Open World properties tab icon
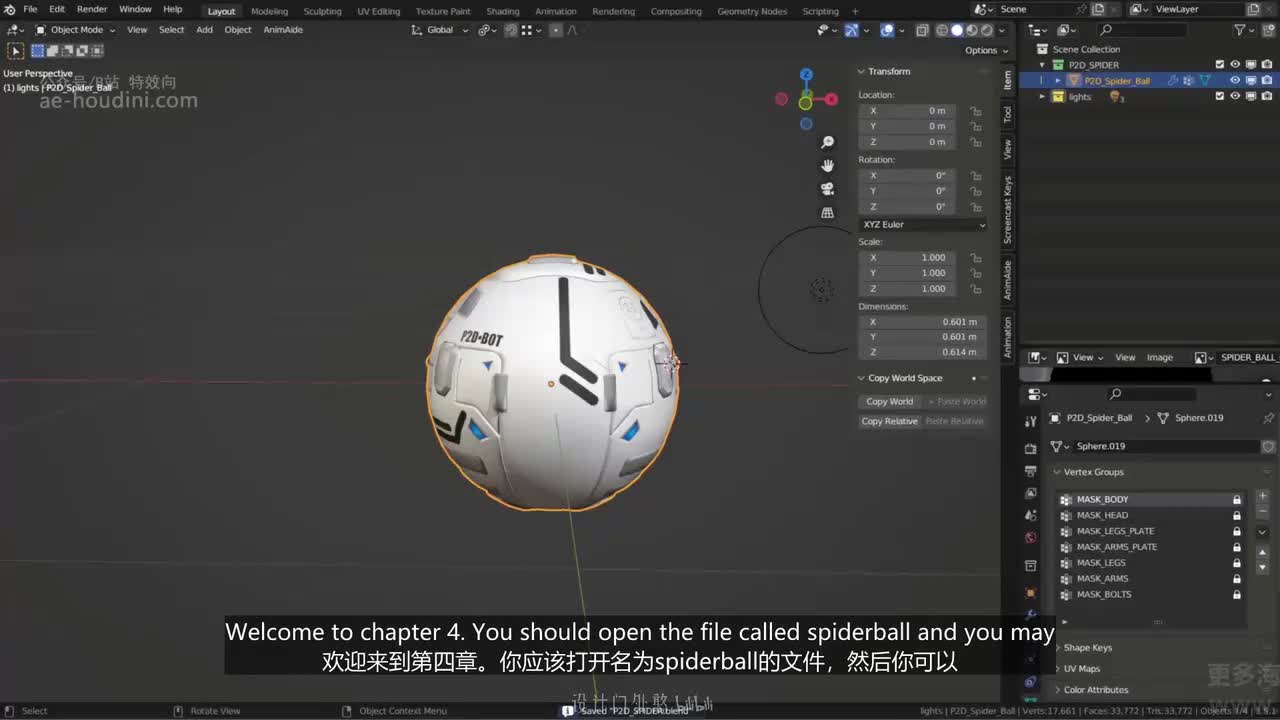1280x720 pixels. click(x=1030, y=538)
